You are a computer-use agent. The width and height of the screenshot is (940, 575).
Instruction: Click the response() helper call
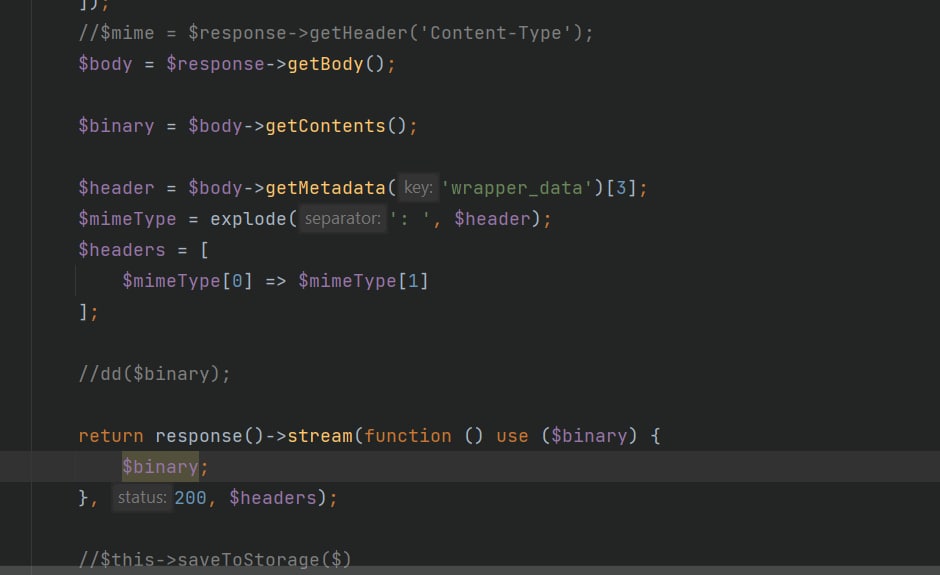coord(210,436)
